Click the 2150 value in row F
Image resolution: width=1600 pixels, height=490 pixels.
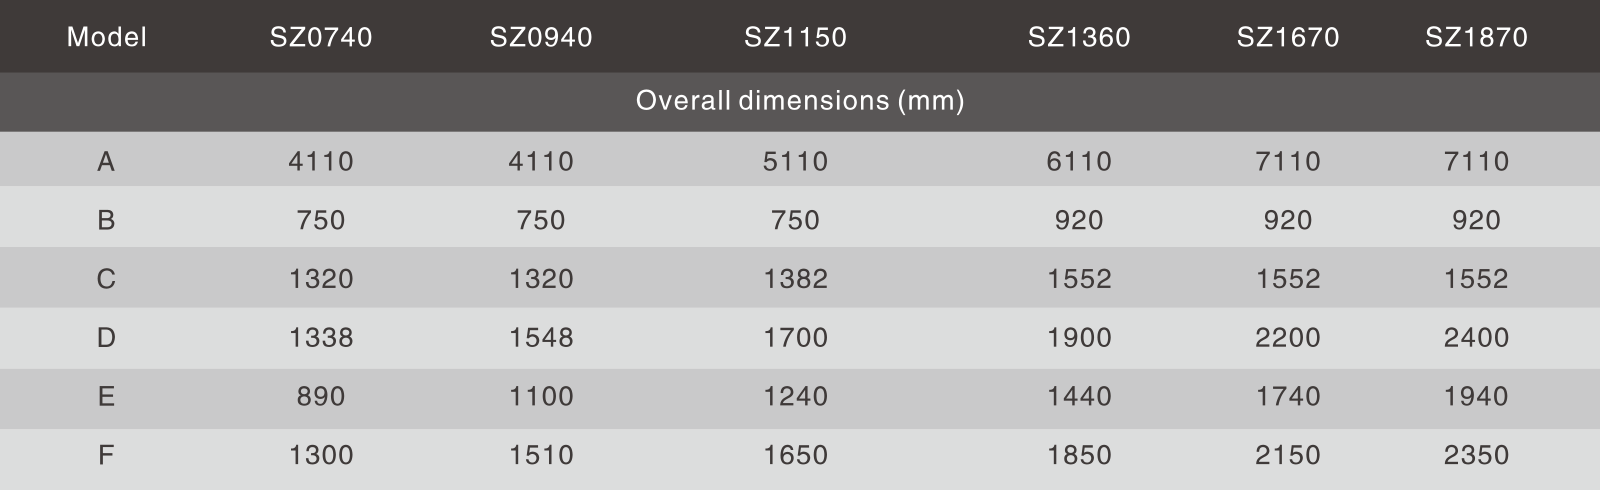[1288, 455]
